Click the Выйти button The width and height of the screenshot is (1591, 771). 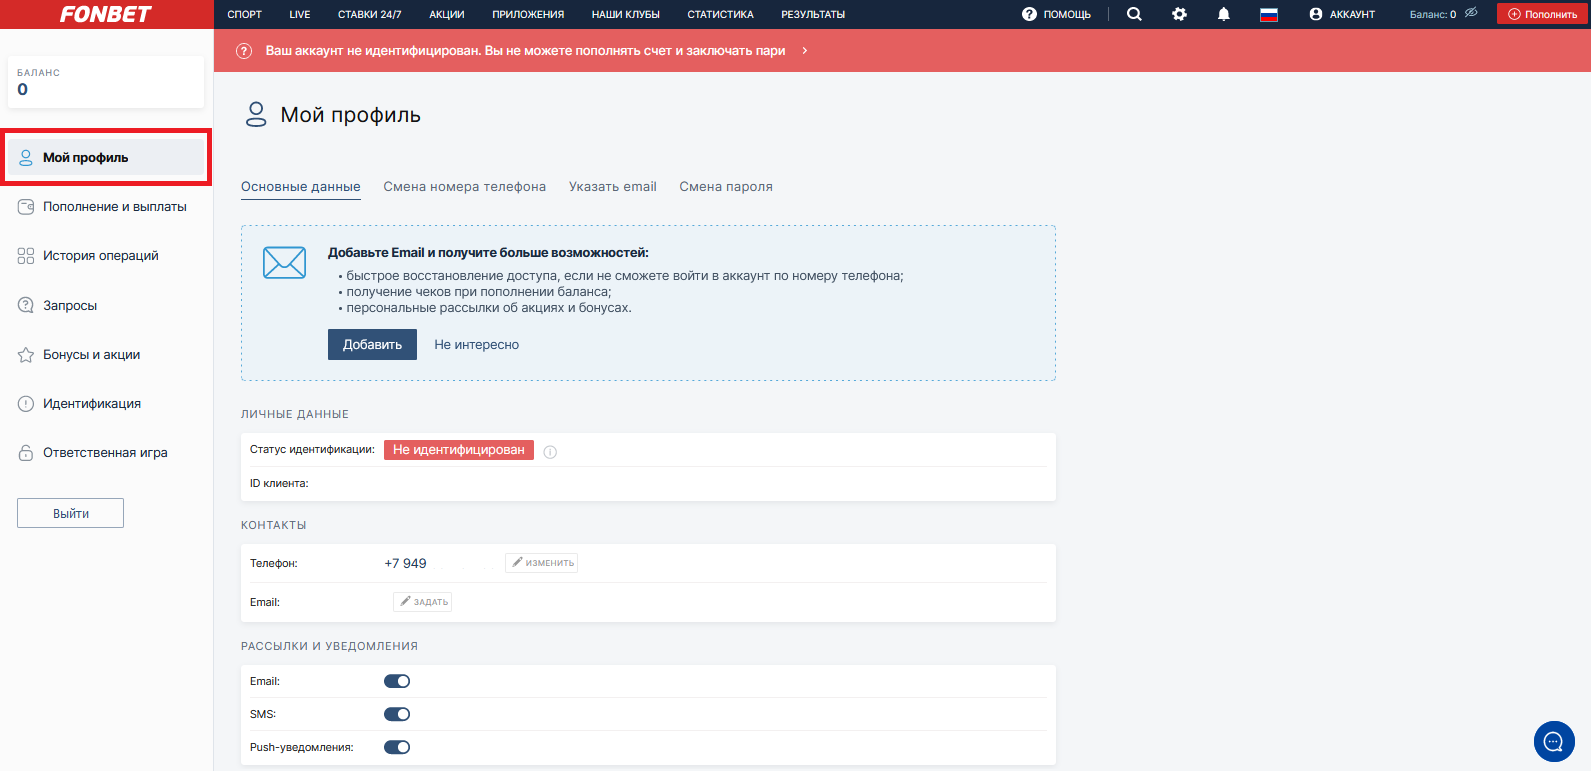70,513
